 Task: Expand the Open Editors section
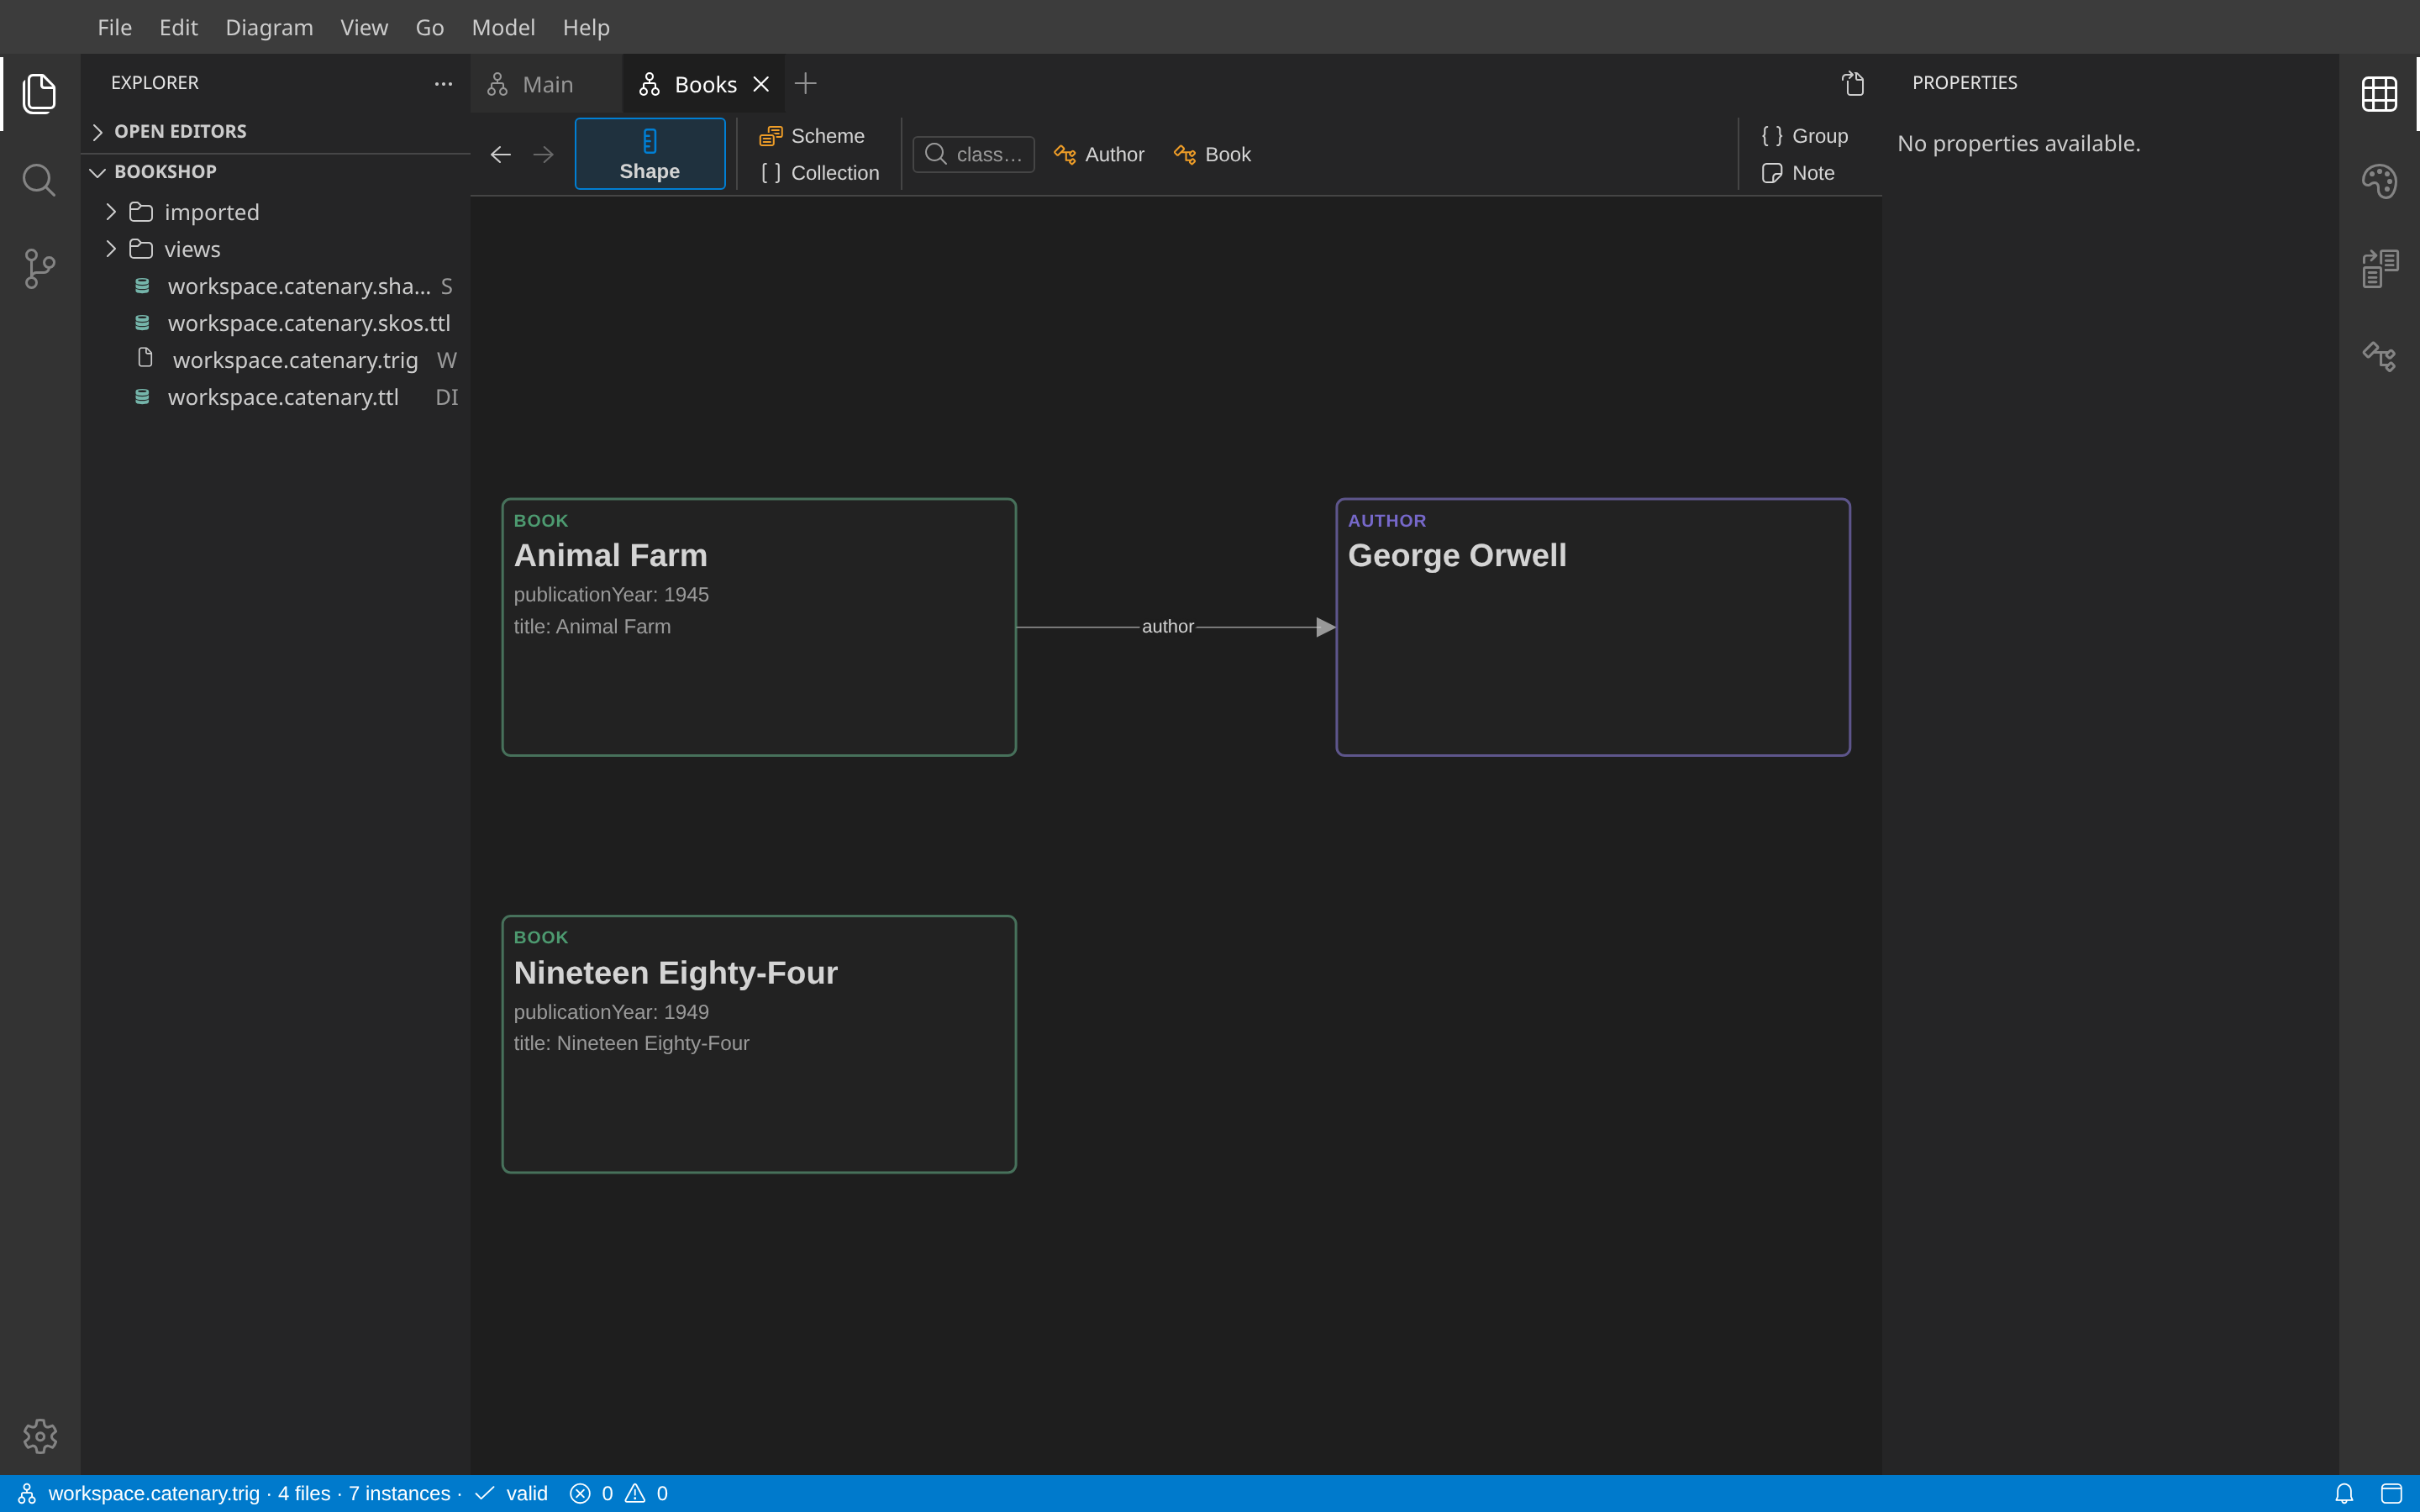click(275, 132)
